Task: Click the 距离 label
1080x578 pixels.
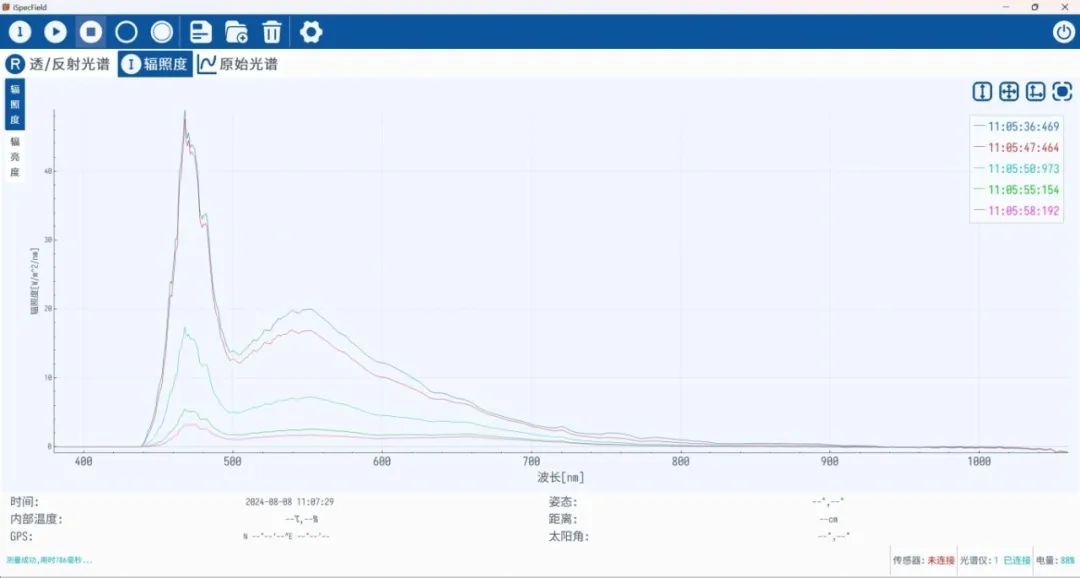Action: [x=563, y=519]
